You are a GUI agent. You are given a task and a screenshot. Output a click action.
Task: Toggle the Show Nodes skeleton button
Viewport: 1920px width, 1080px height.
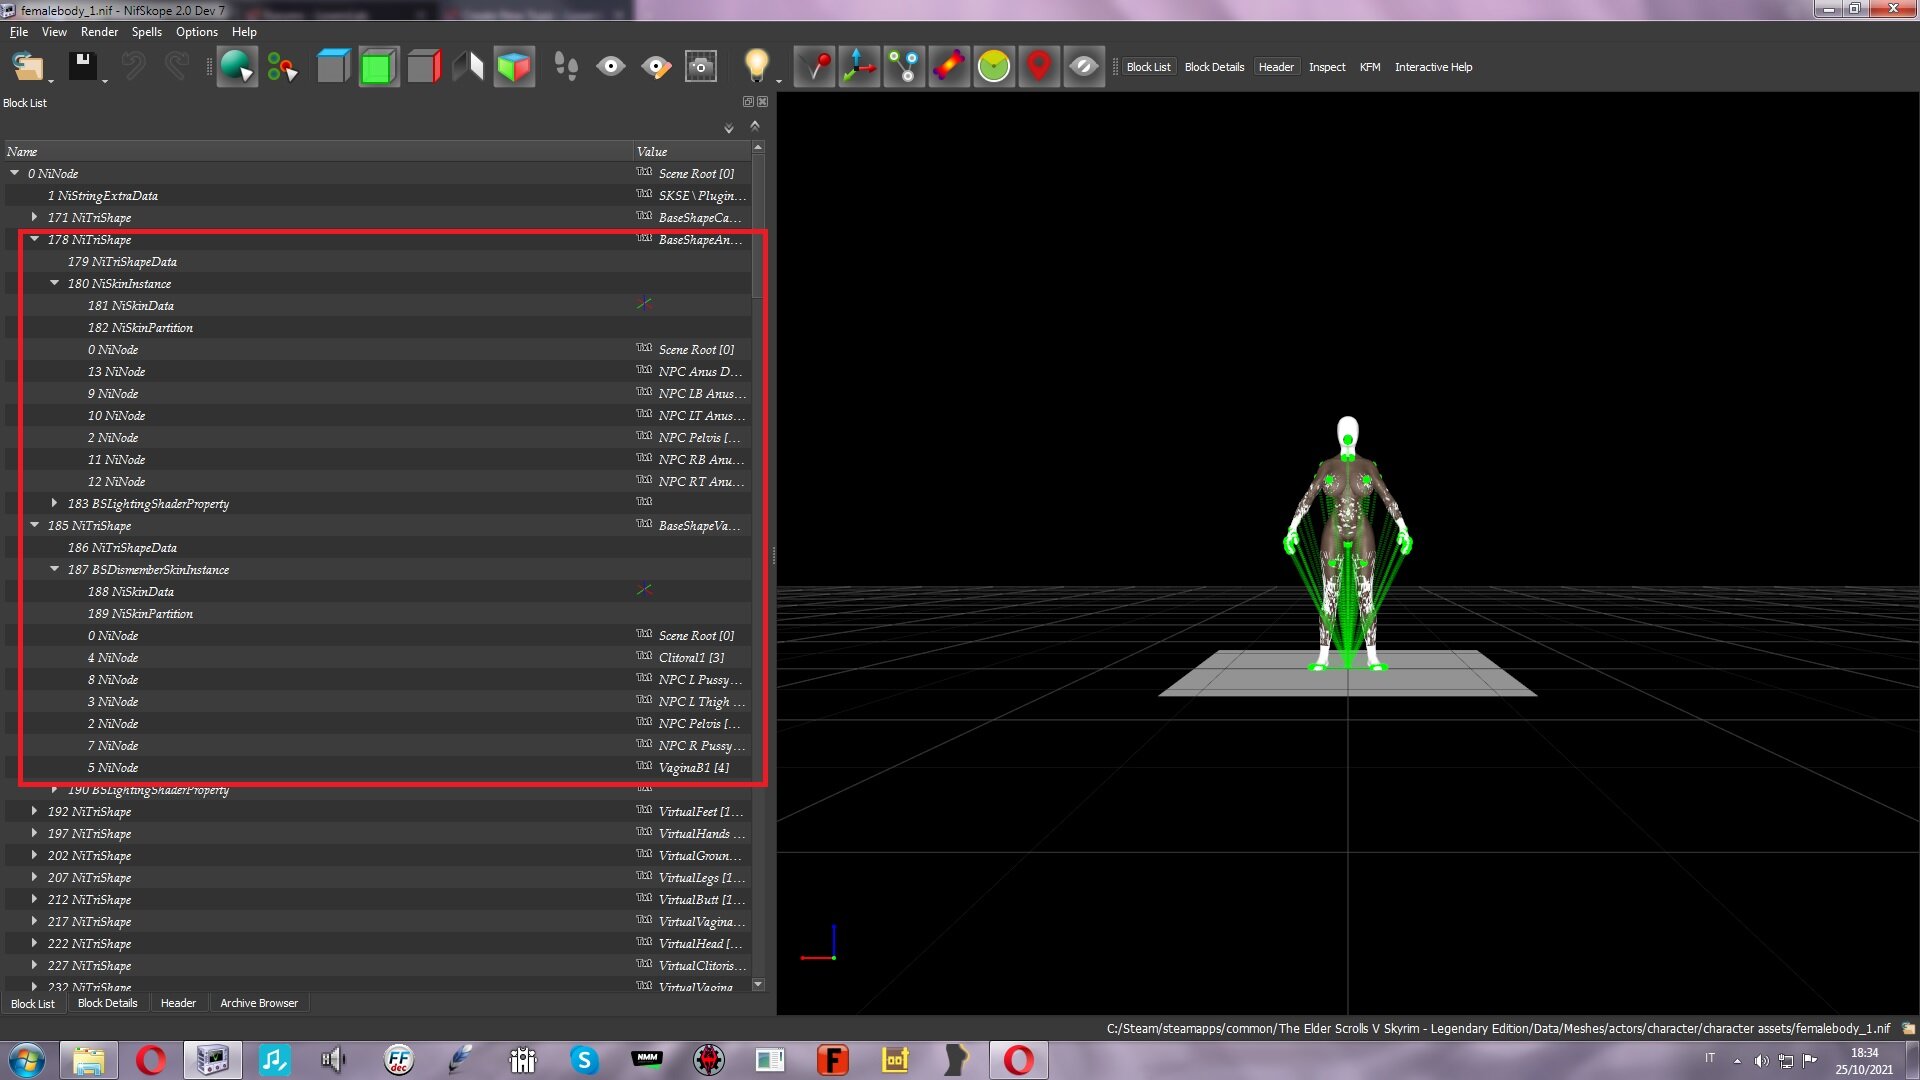[905, 67]
